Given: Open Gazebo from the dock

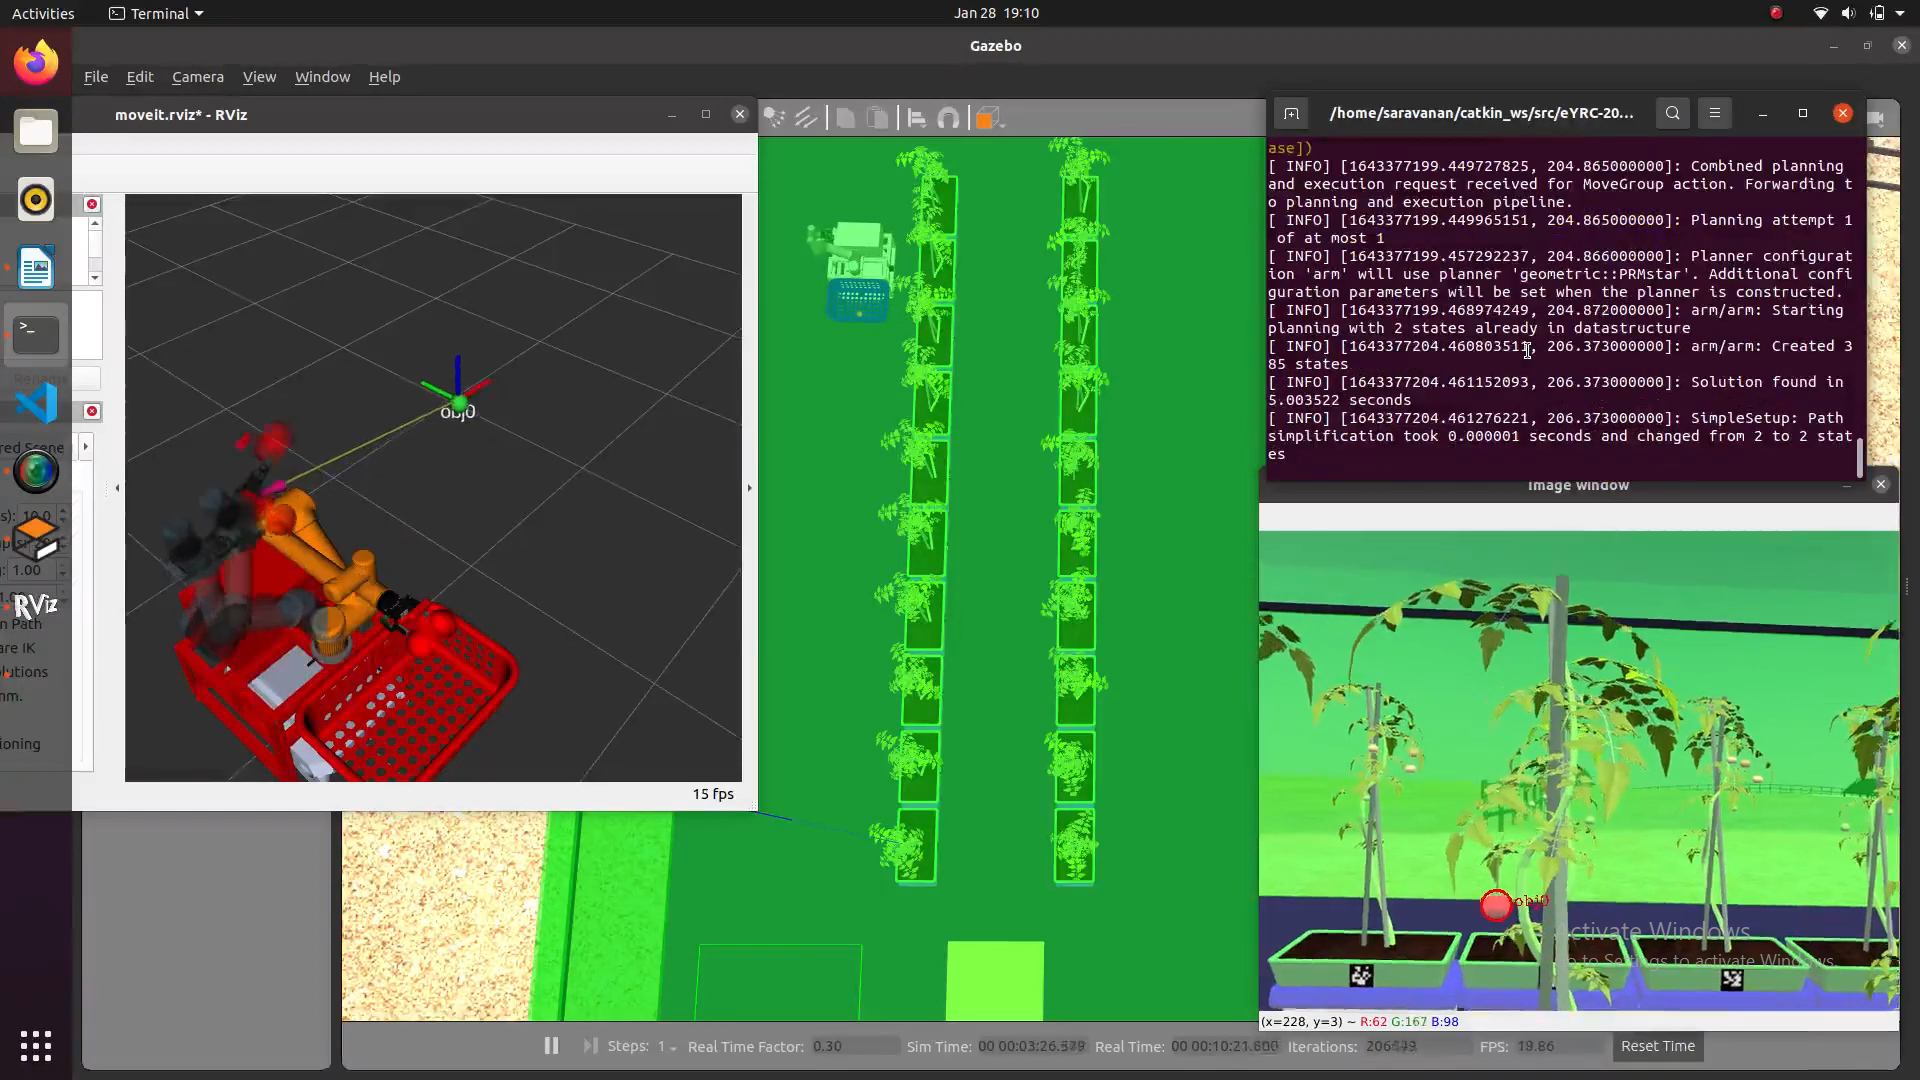Looking at the screenshot, I should coord(36,539).
